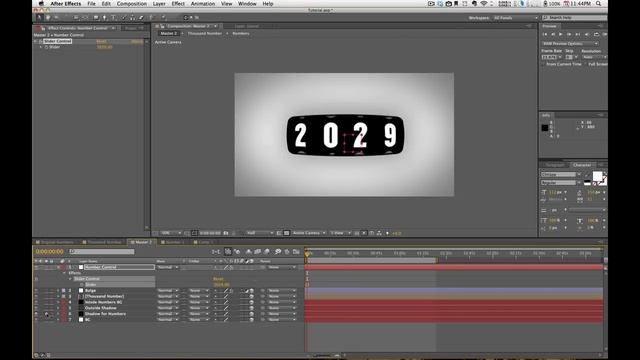Click the swap fill and stroke arrow
Screen dimensions: 640x360
pos(604,174)
